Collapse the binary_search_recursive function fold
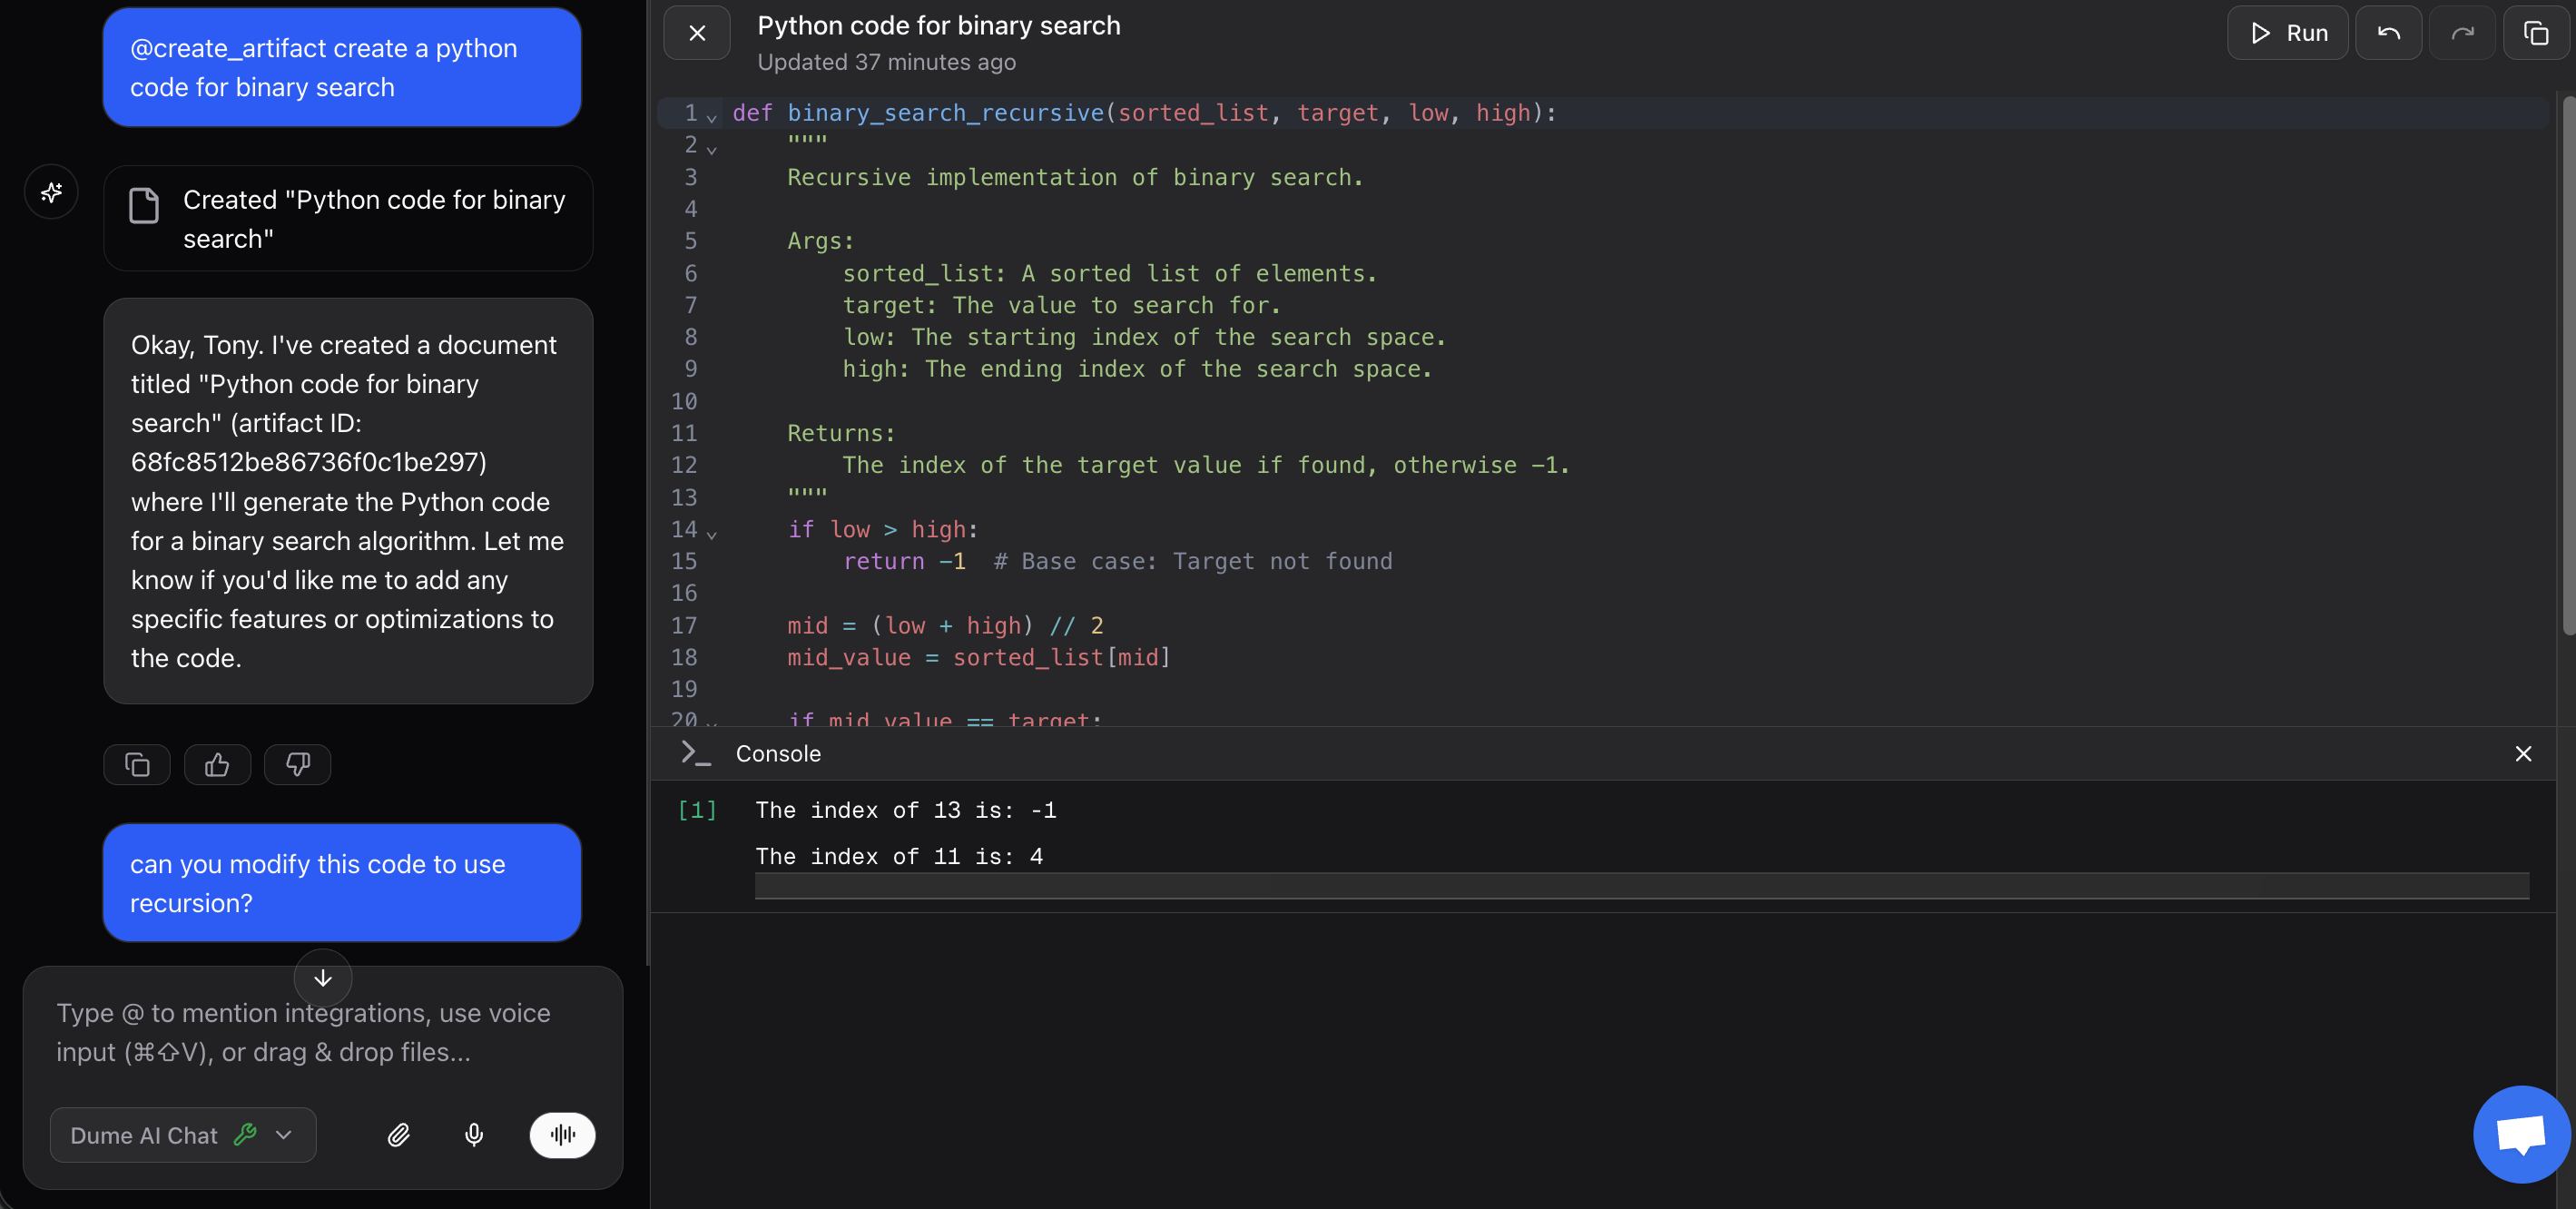The width and height of the screenshot is (2576, 1209). pyautogui.click(x=712, y=119)
